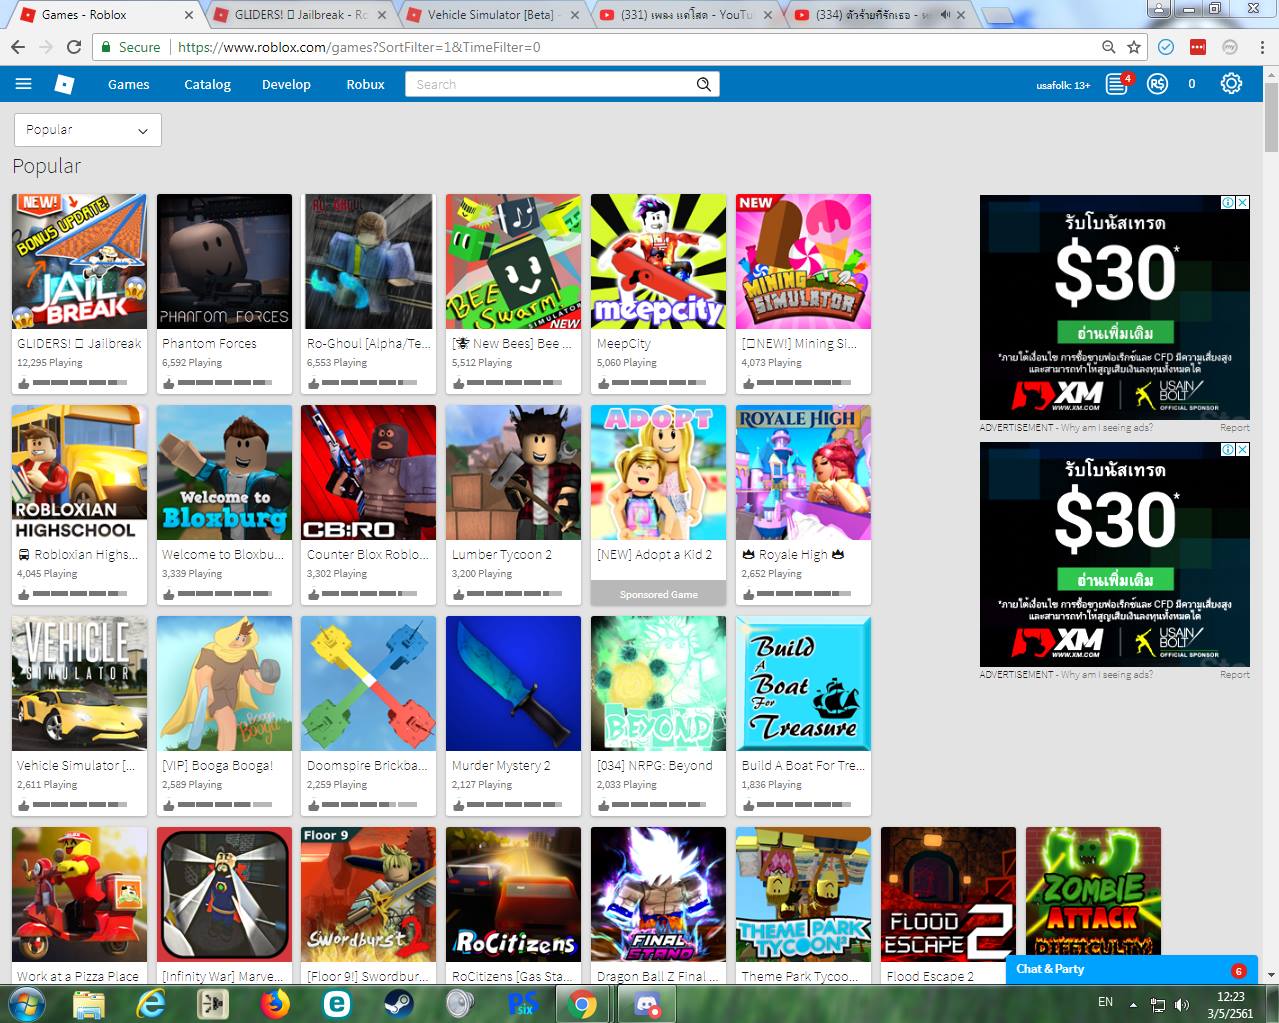Open the Lumber Tycoon 2 title link
Image resolution: width=1279 pixels, height=1023 pixels.
[x=501, y=554]
